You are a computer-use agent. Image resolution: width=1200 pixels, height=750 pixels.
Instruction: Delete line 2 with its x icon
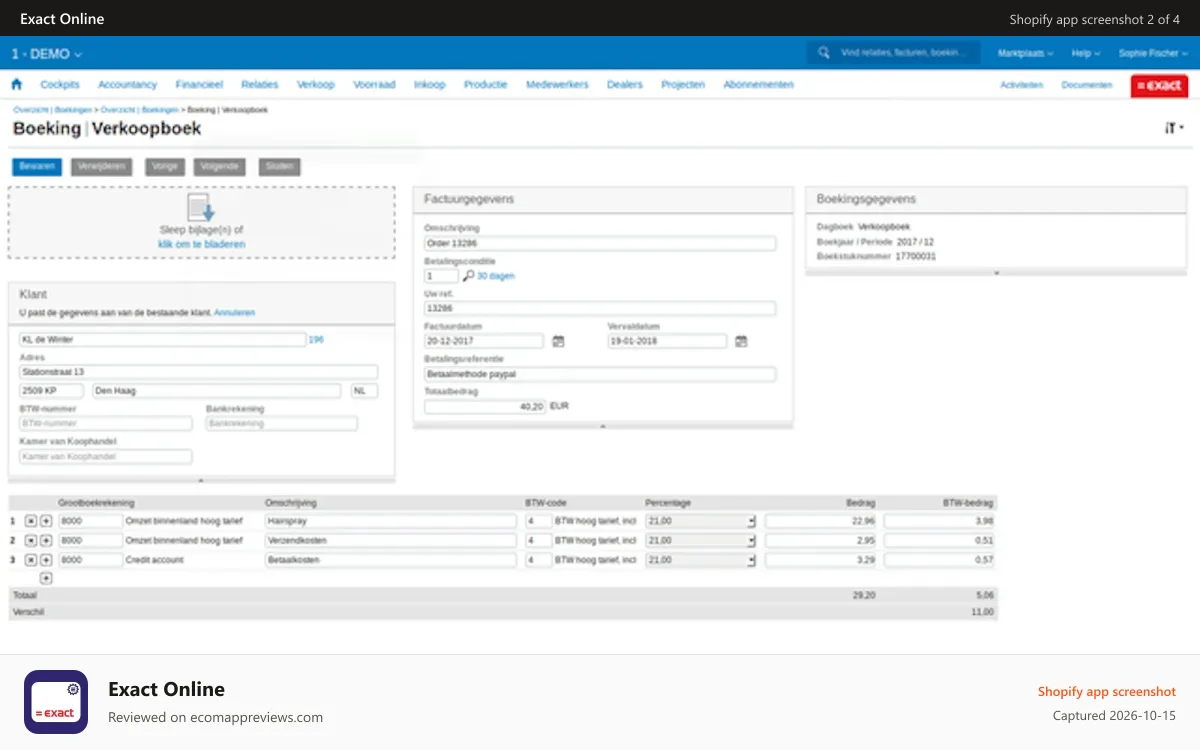click(x=31, y=540)
